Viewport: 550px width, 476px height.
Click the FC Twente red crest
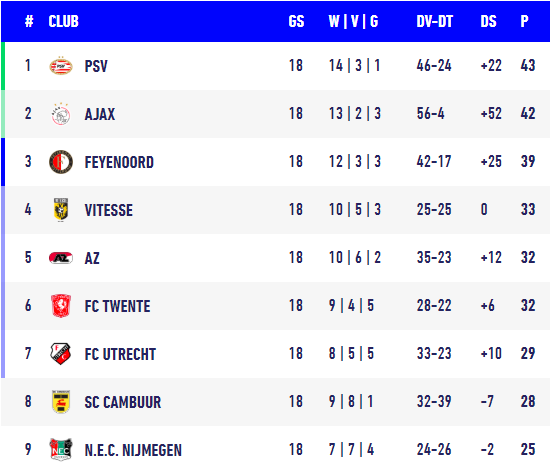coord(61,306)
